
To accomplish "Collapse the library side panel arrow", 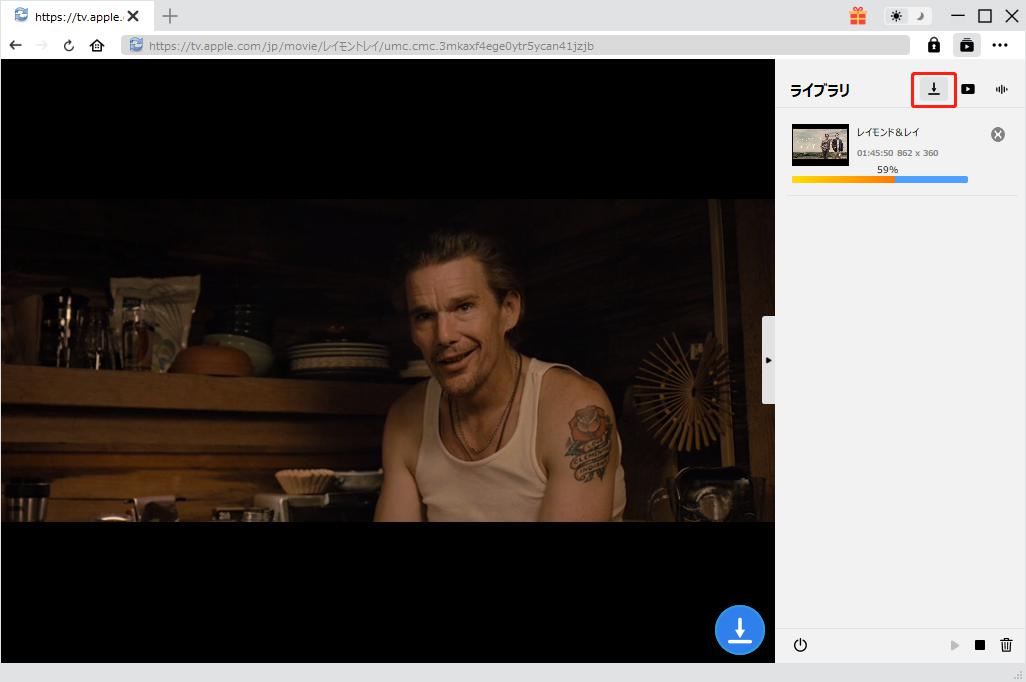I will click(x=768, y=360).
